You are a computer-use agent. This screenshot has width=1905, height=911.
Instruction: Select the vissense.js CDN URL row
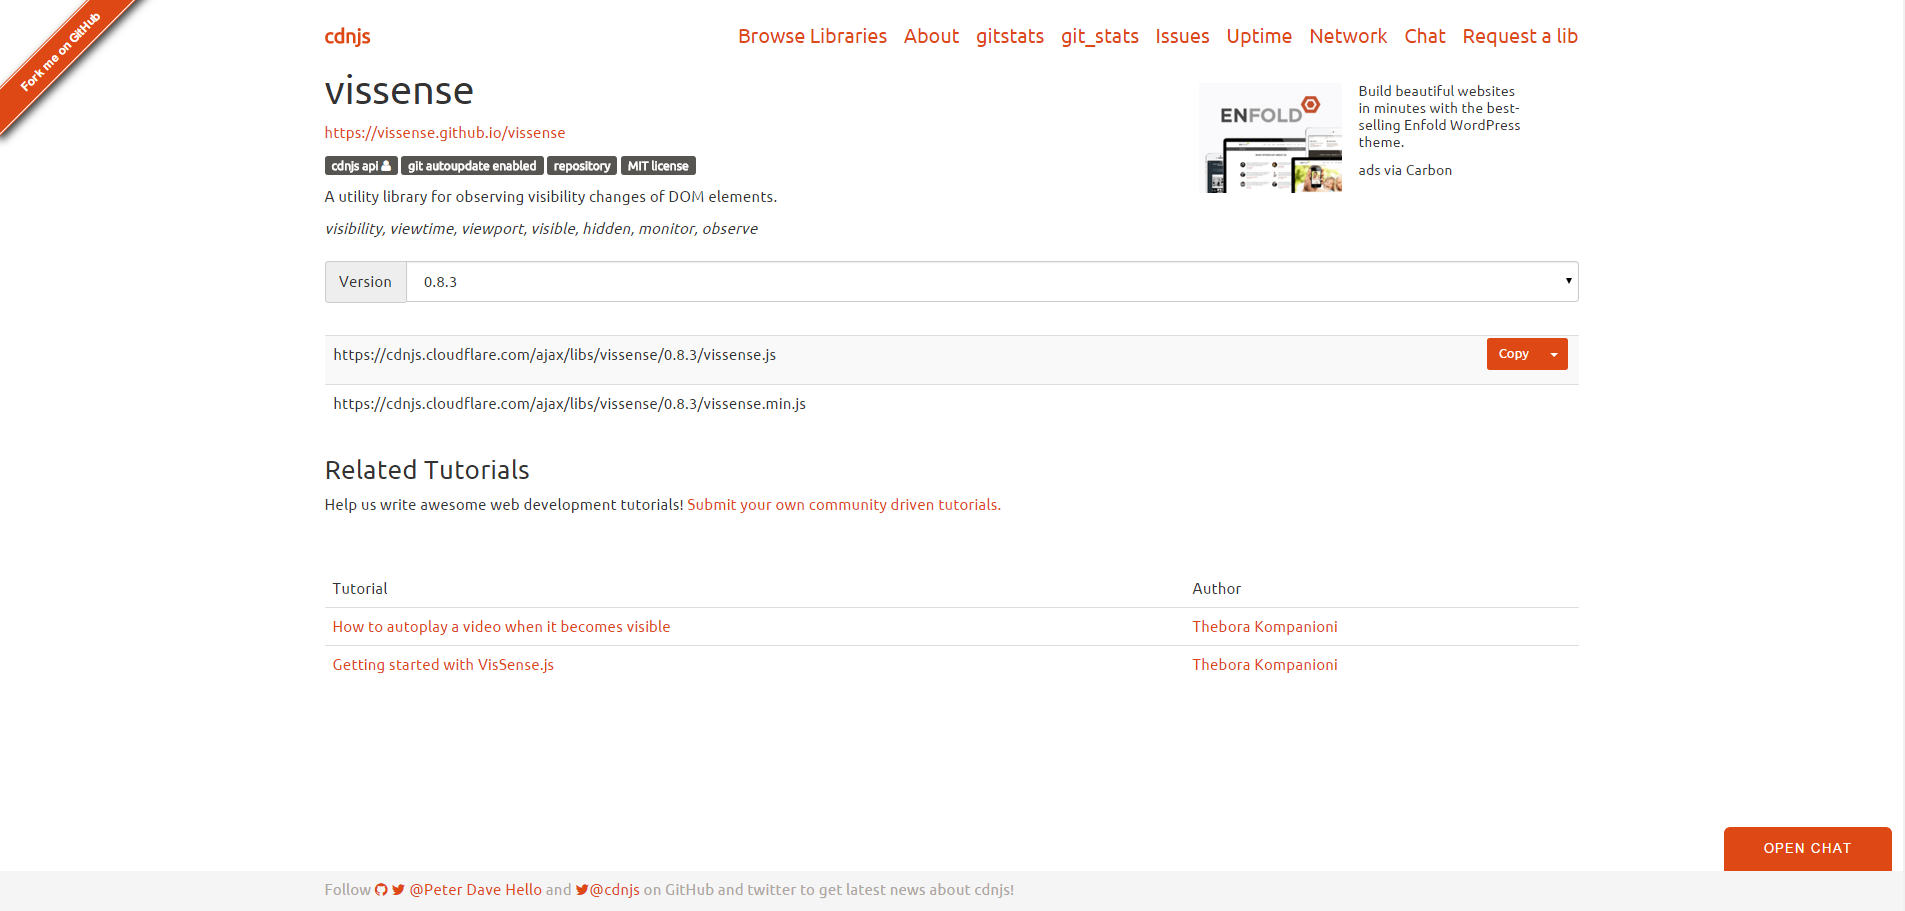pos(952,360)
